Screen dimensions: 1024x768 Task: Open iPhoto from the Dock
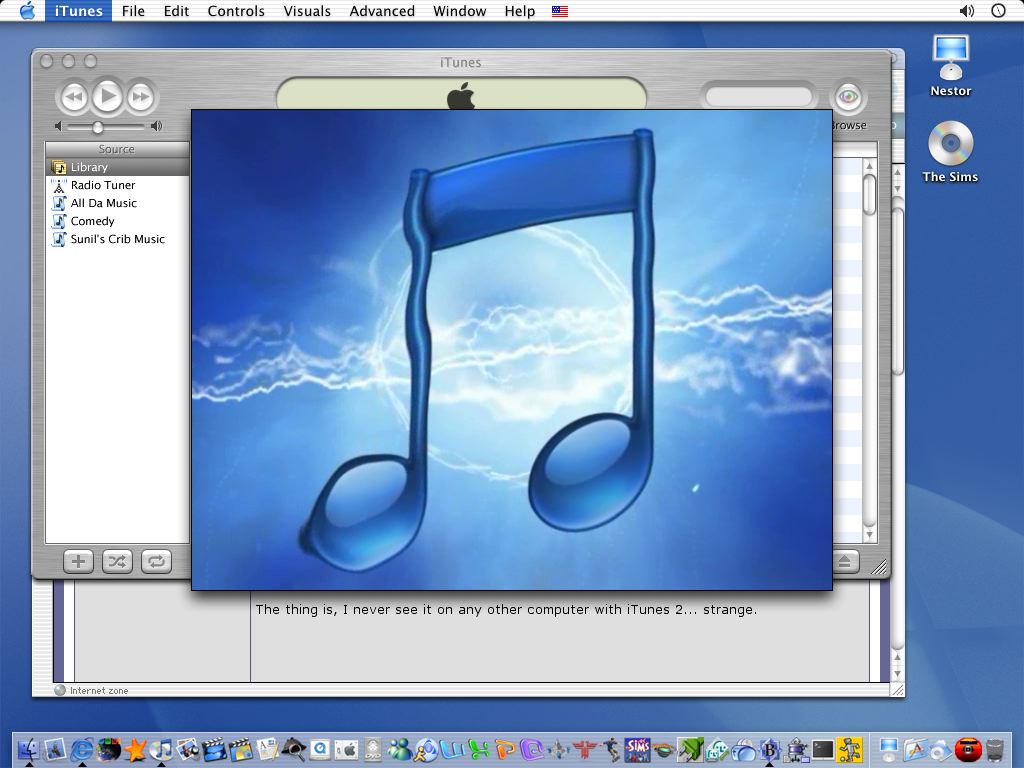187,750
